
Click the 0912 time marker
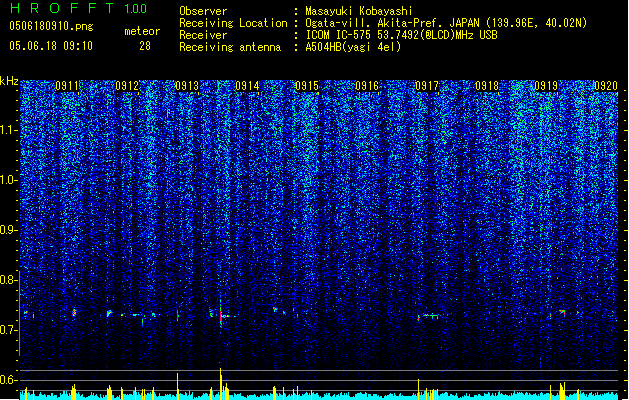tap(127, 86)
